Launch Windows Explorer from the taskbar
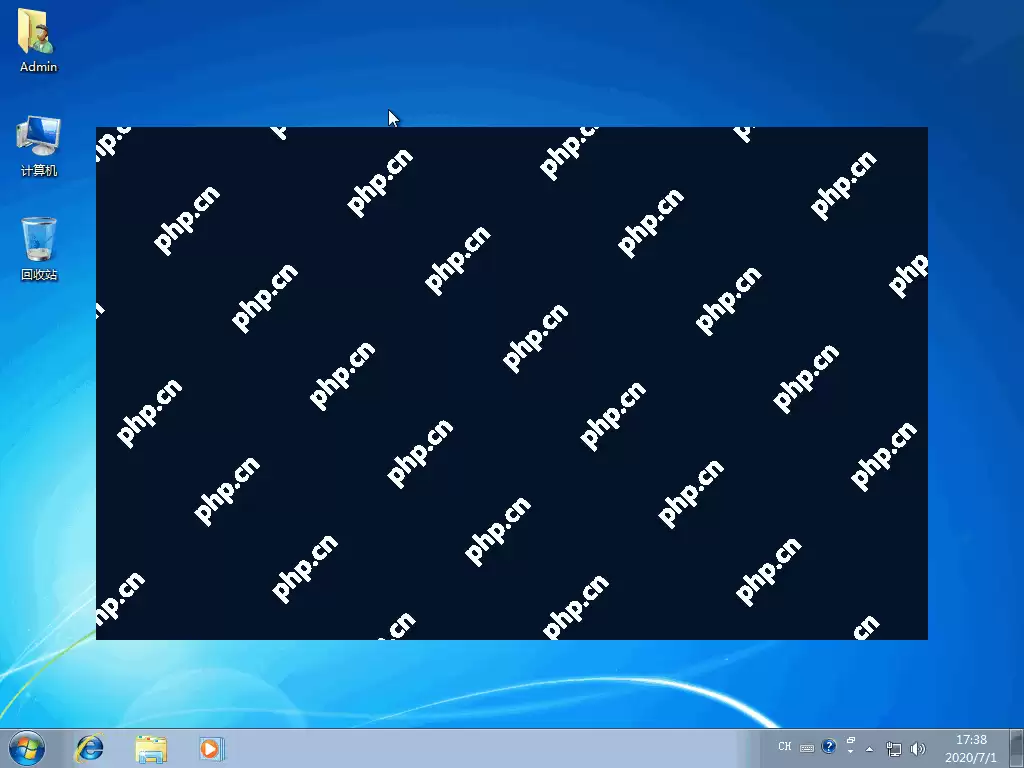Screen dimensions: 1024x768 pyautogui.click(x=150, y=748)
